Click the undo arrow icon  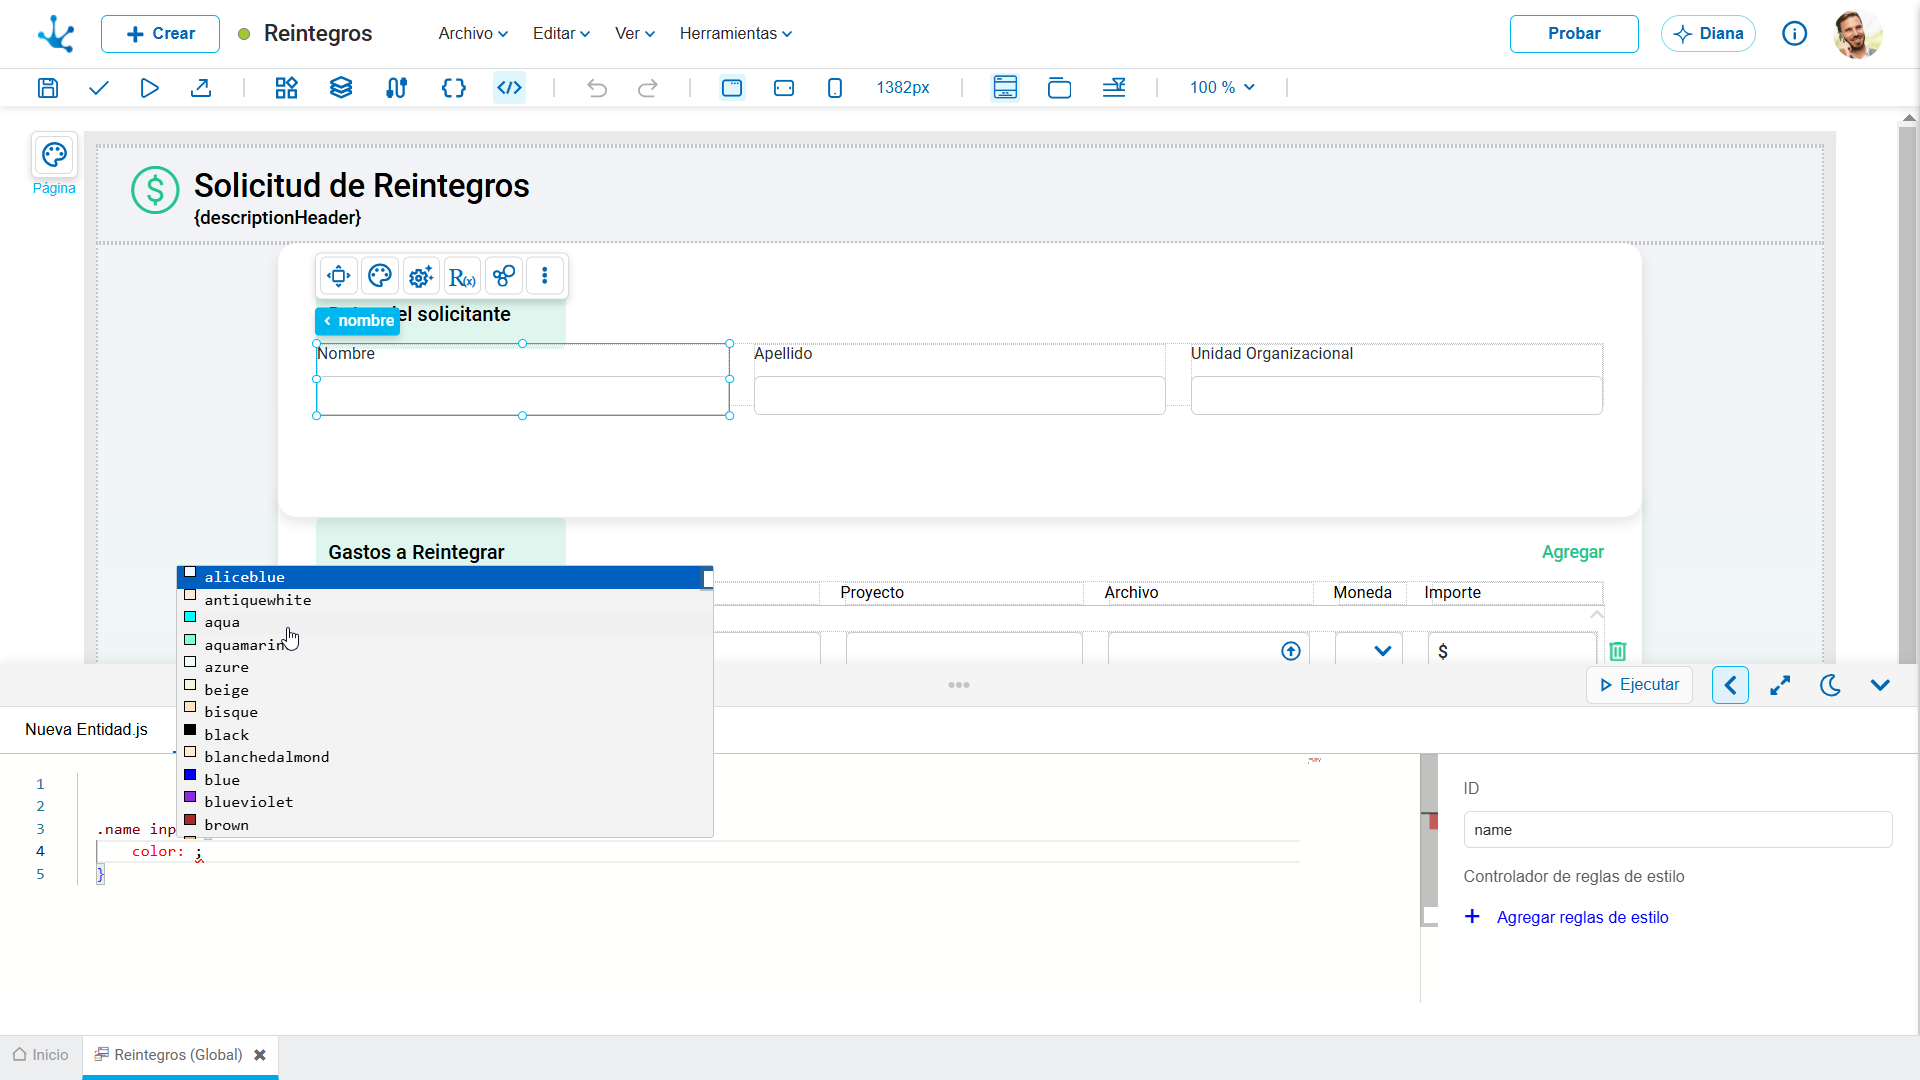pyautogui.click(x=597, y=88)
